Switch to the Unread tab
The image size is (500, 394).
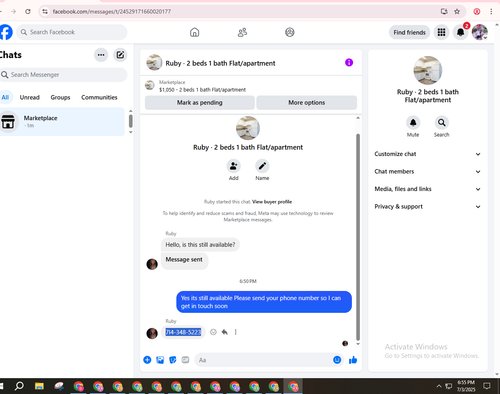coord(29,97)
